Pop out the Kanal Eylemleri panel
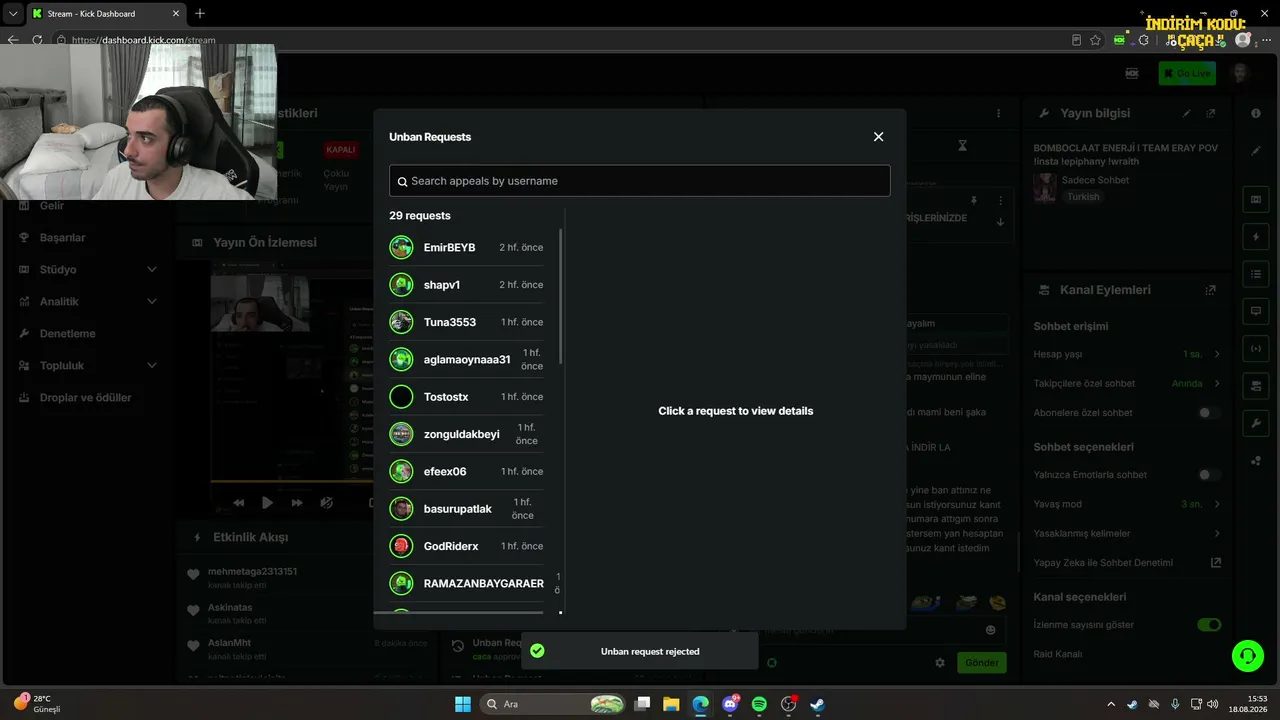The width and height of the screenshot is (1280, 720). tap(1211, 290)
